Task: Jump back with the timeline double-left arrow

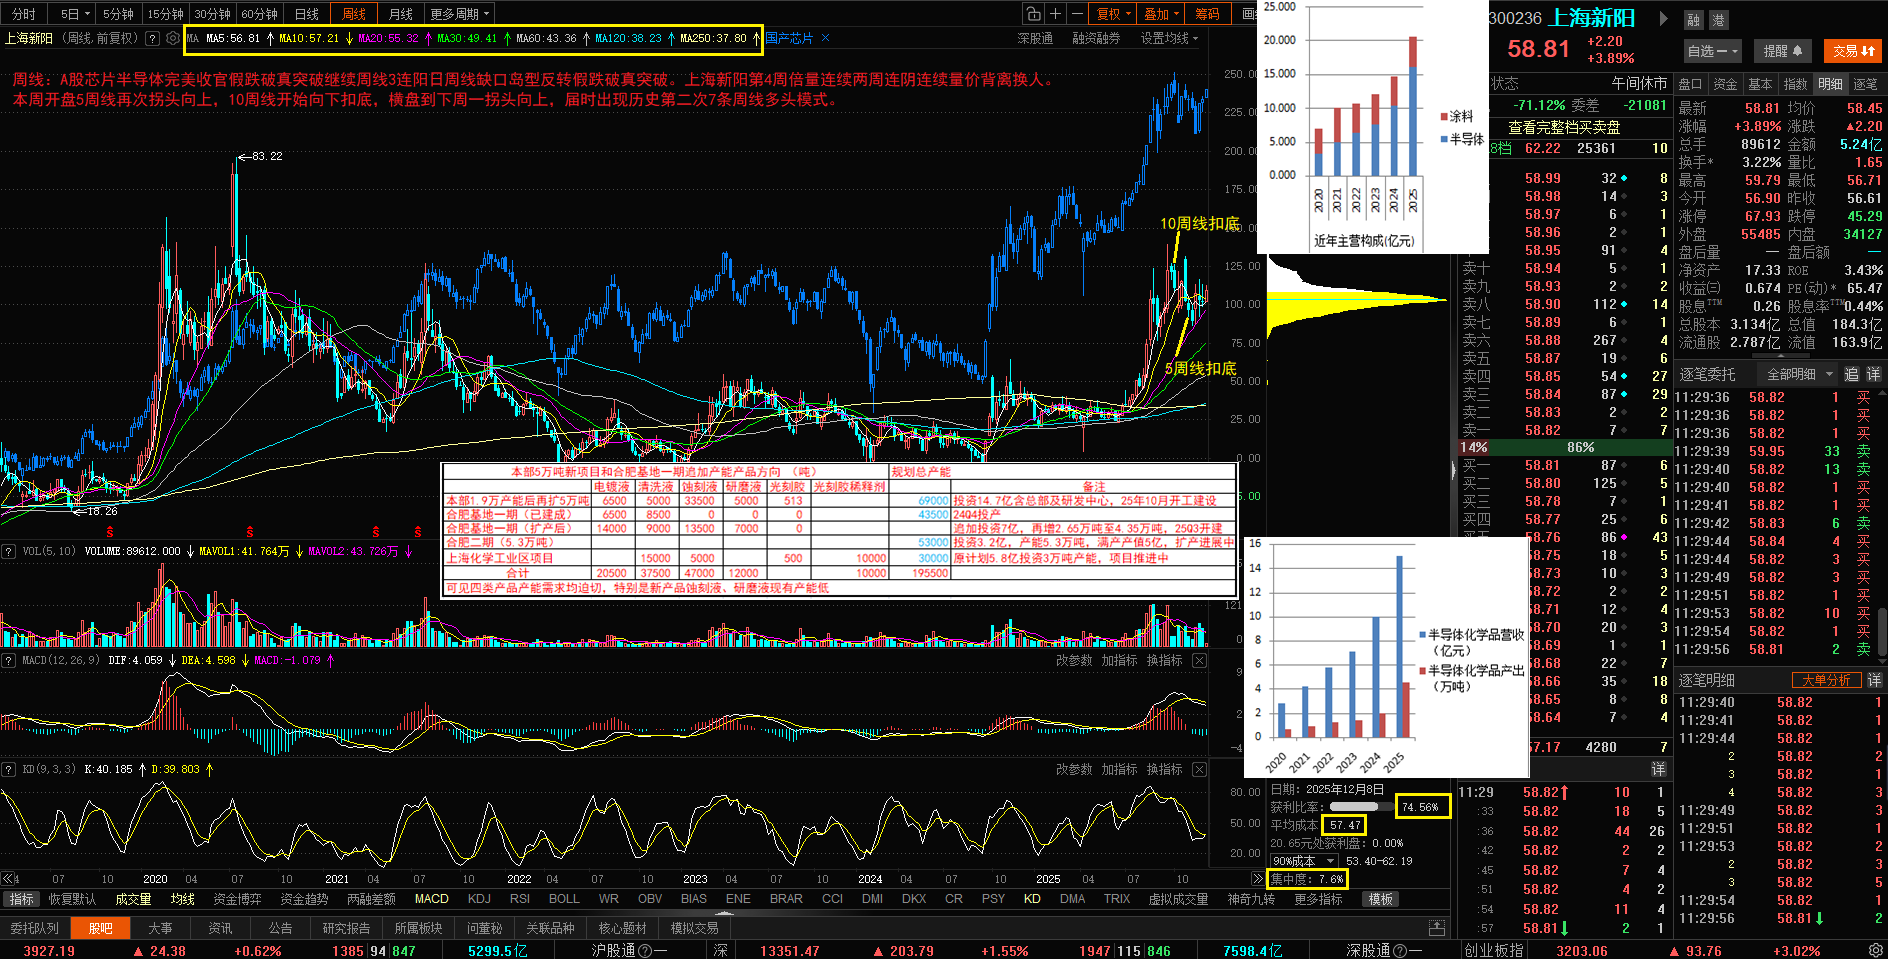Action: (9, 879)
